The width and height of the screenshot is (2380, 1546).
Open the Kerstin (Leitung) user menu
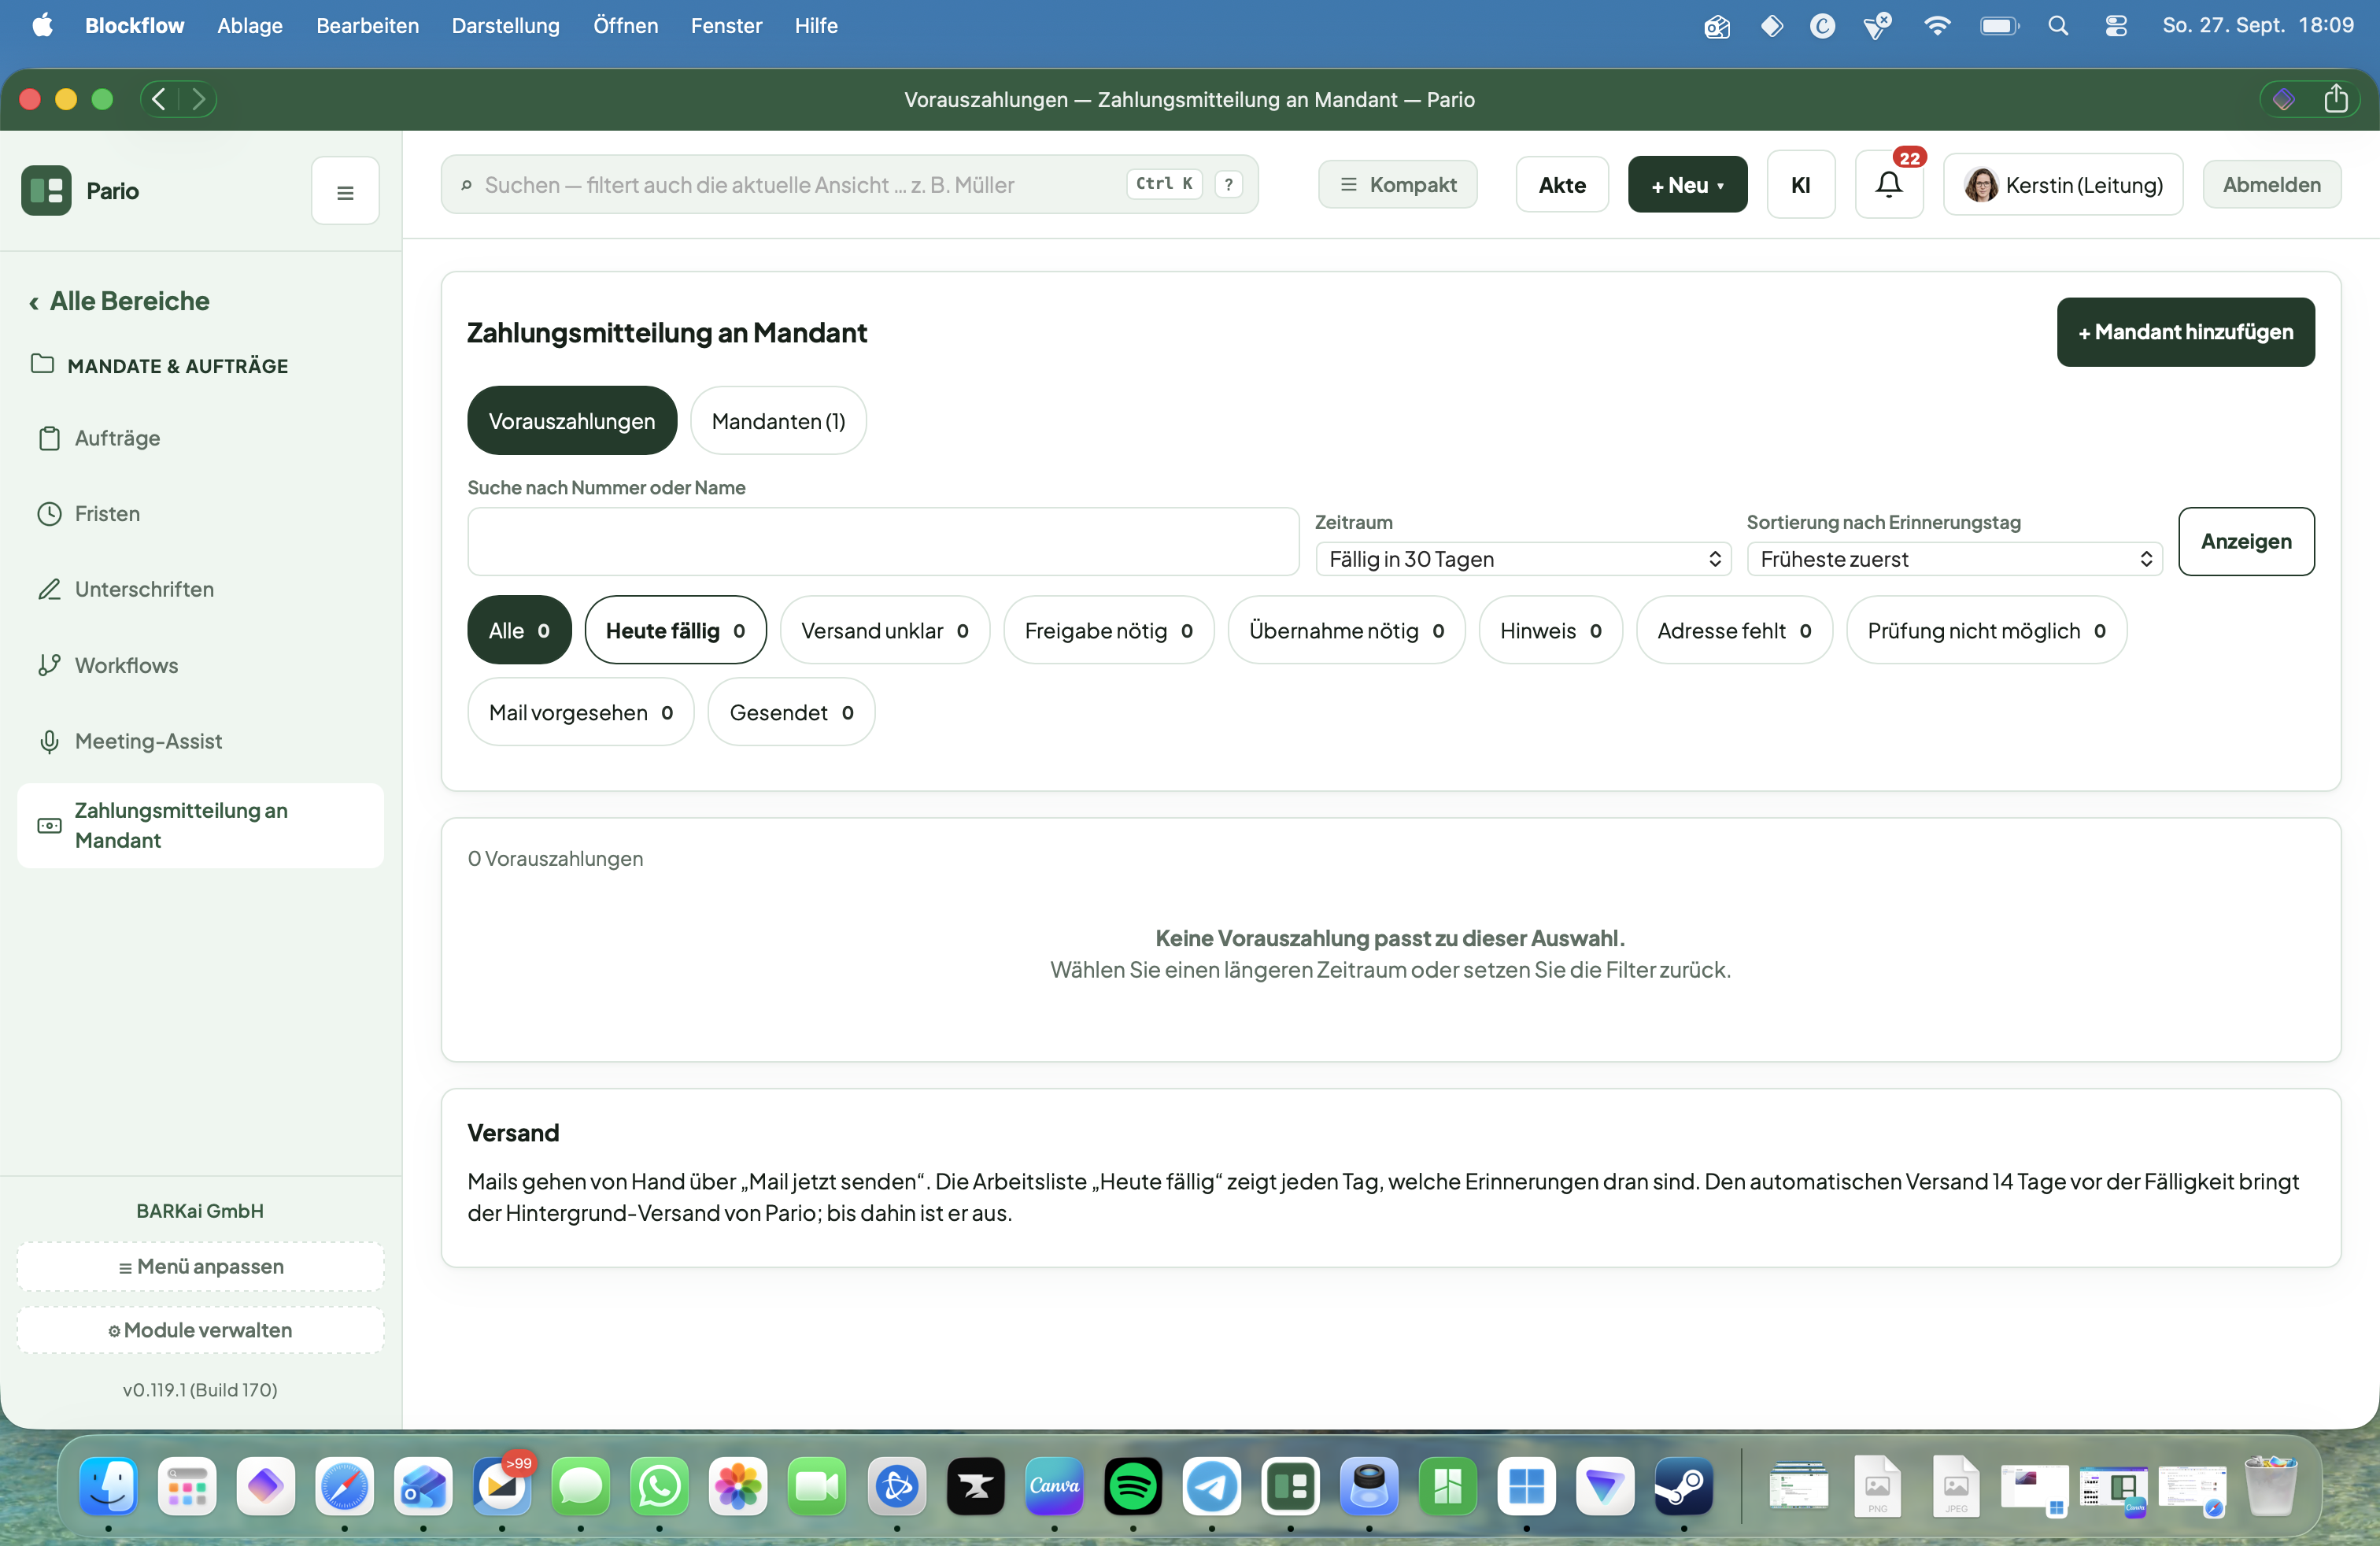click(x=2062, y=185)
